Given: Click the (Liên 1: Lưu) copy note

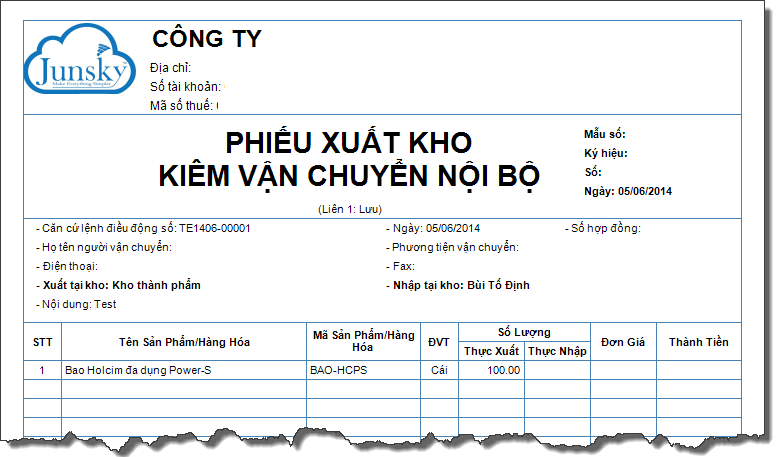Looking at the screenshot, I should click(348, 208).
